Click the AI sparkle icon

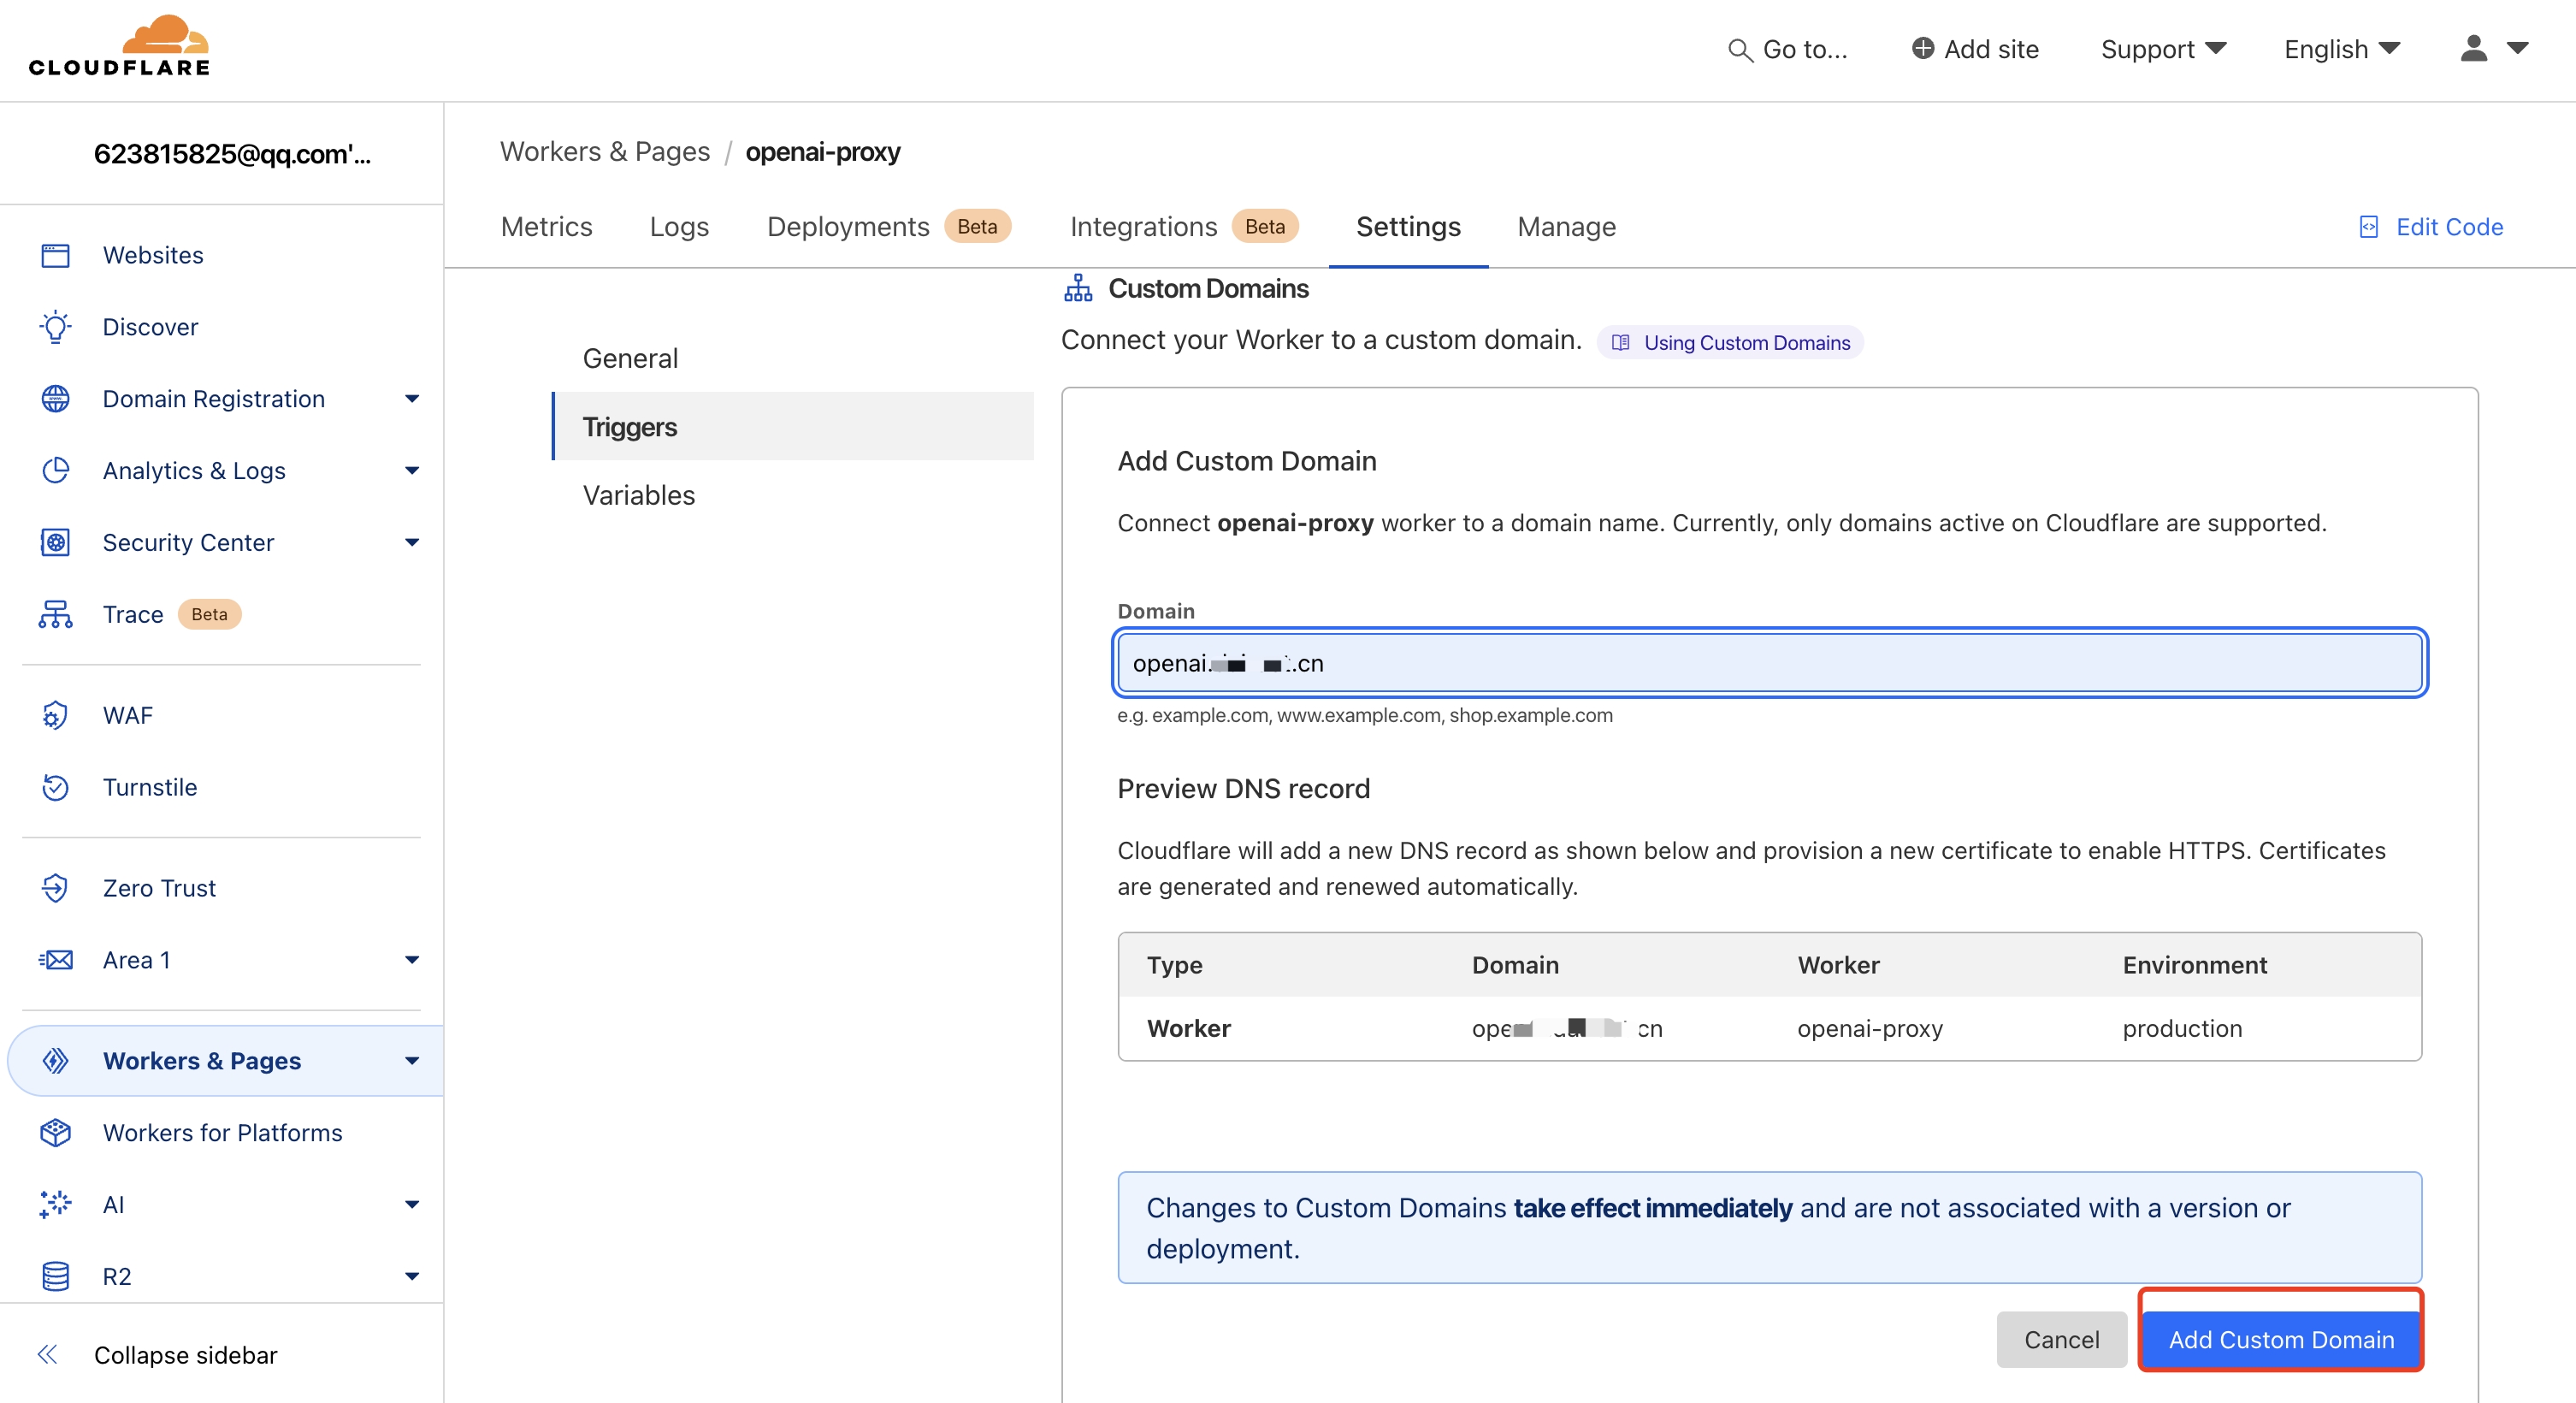tap(55, 1204)
